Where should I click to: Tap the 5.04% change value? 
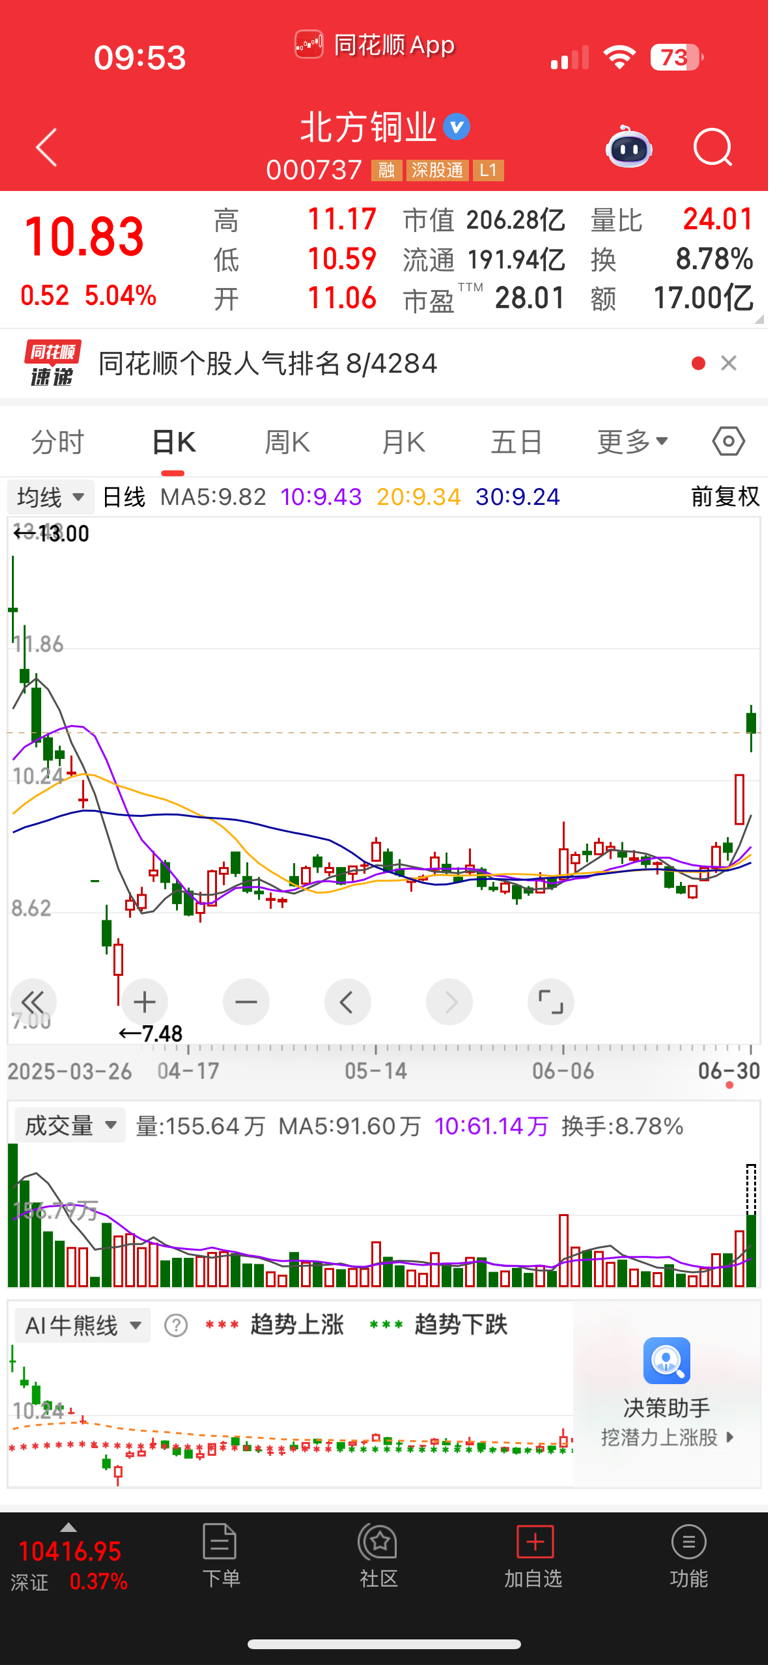[x=120, y=296]
